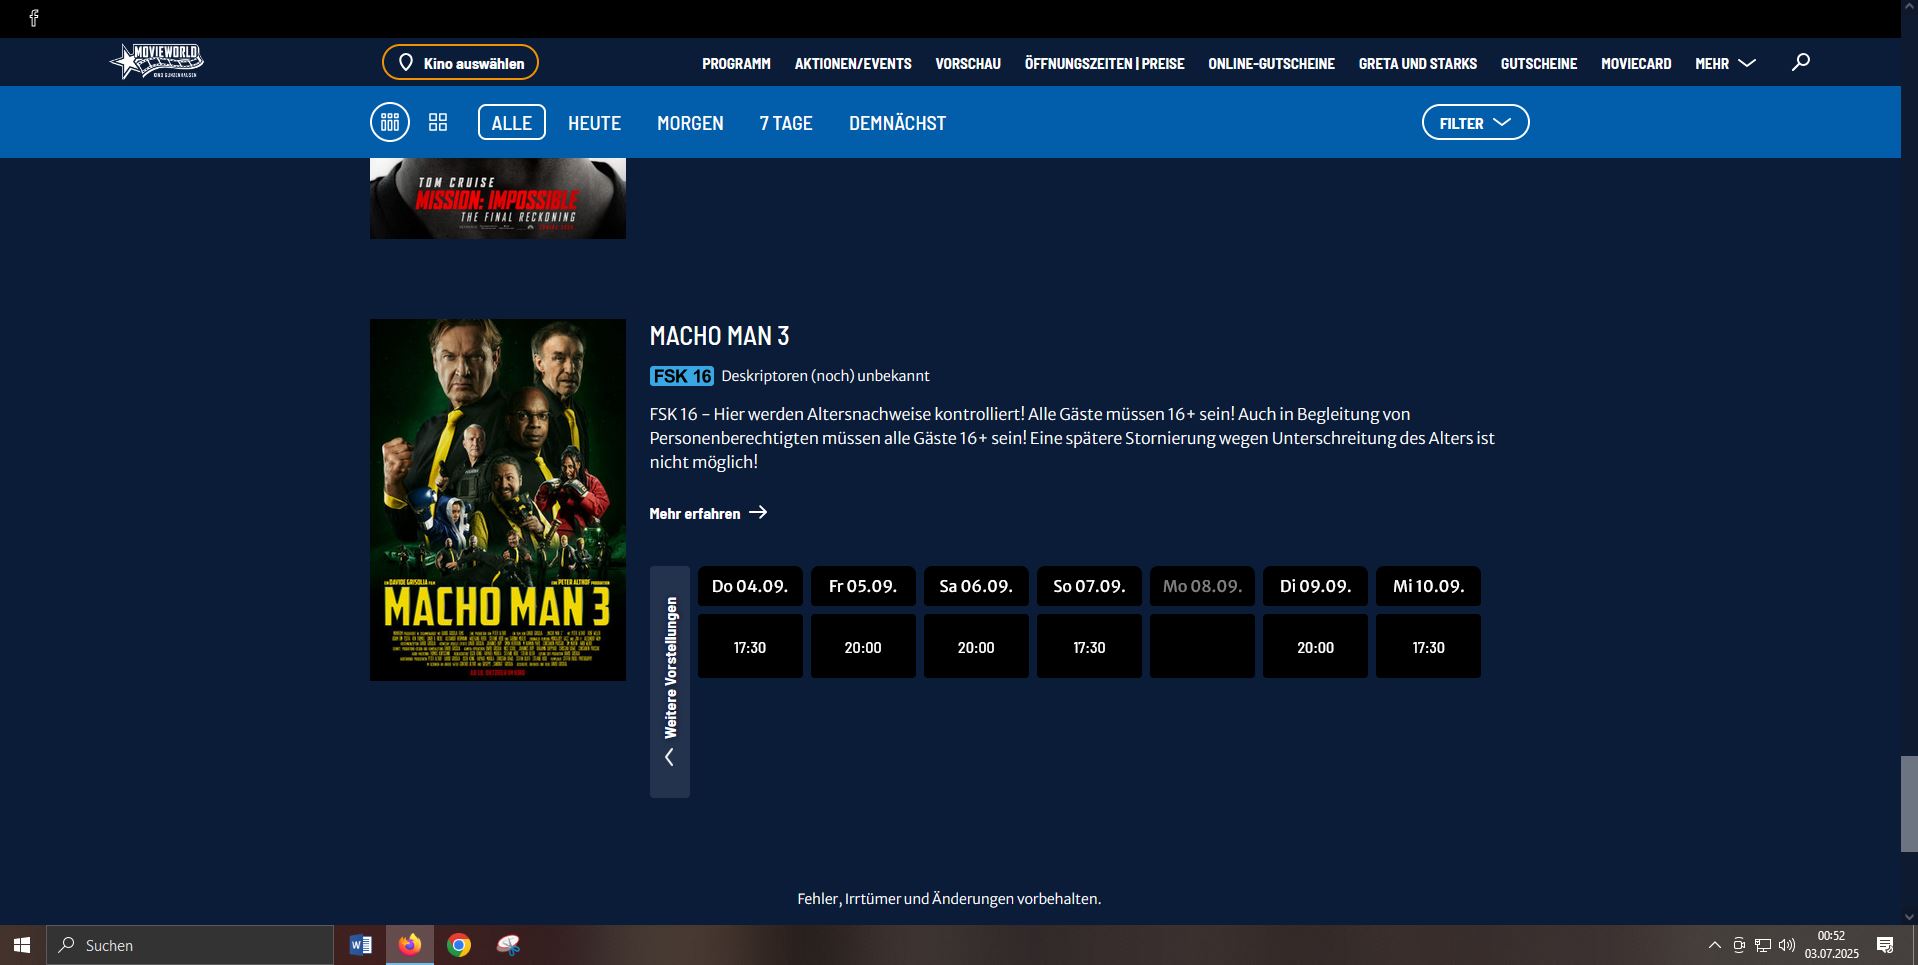Open ONLINE-GUTSCHEINE menu item
This screenshot has width=1918, height=965.
[1271, 63]
